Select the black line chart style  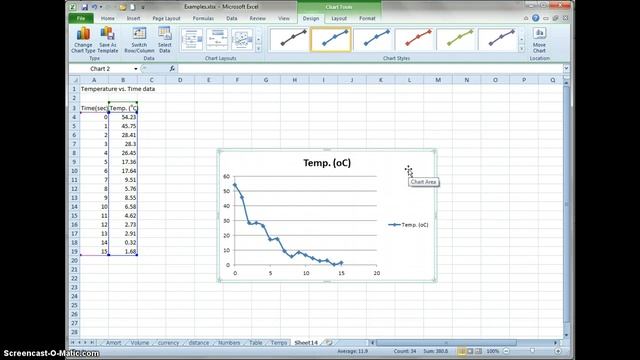(289, 39)
